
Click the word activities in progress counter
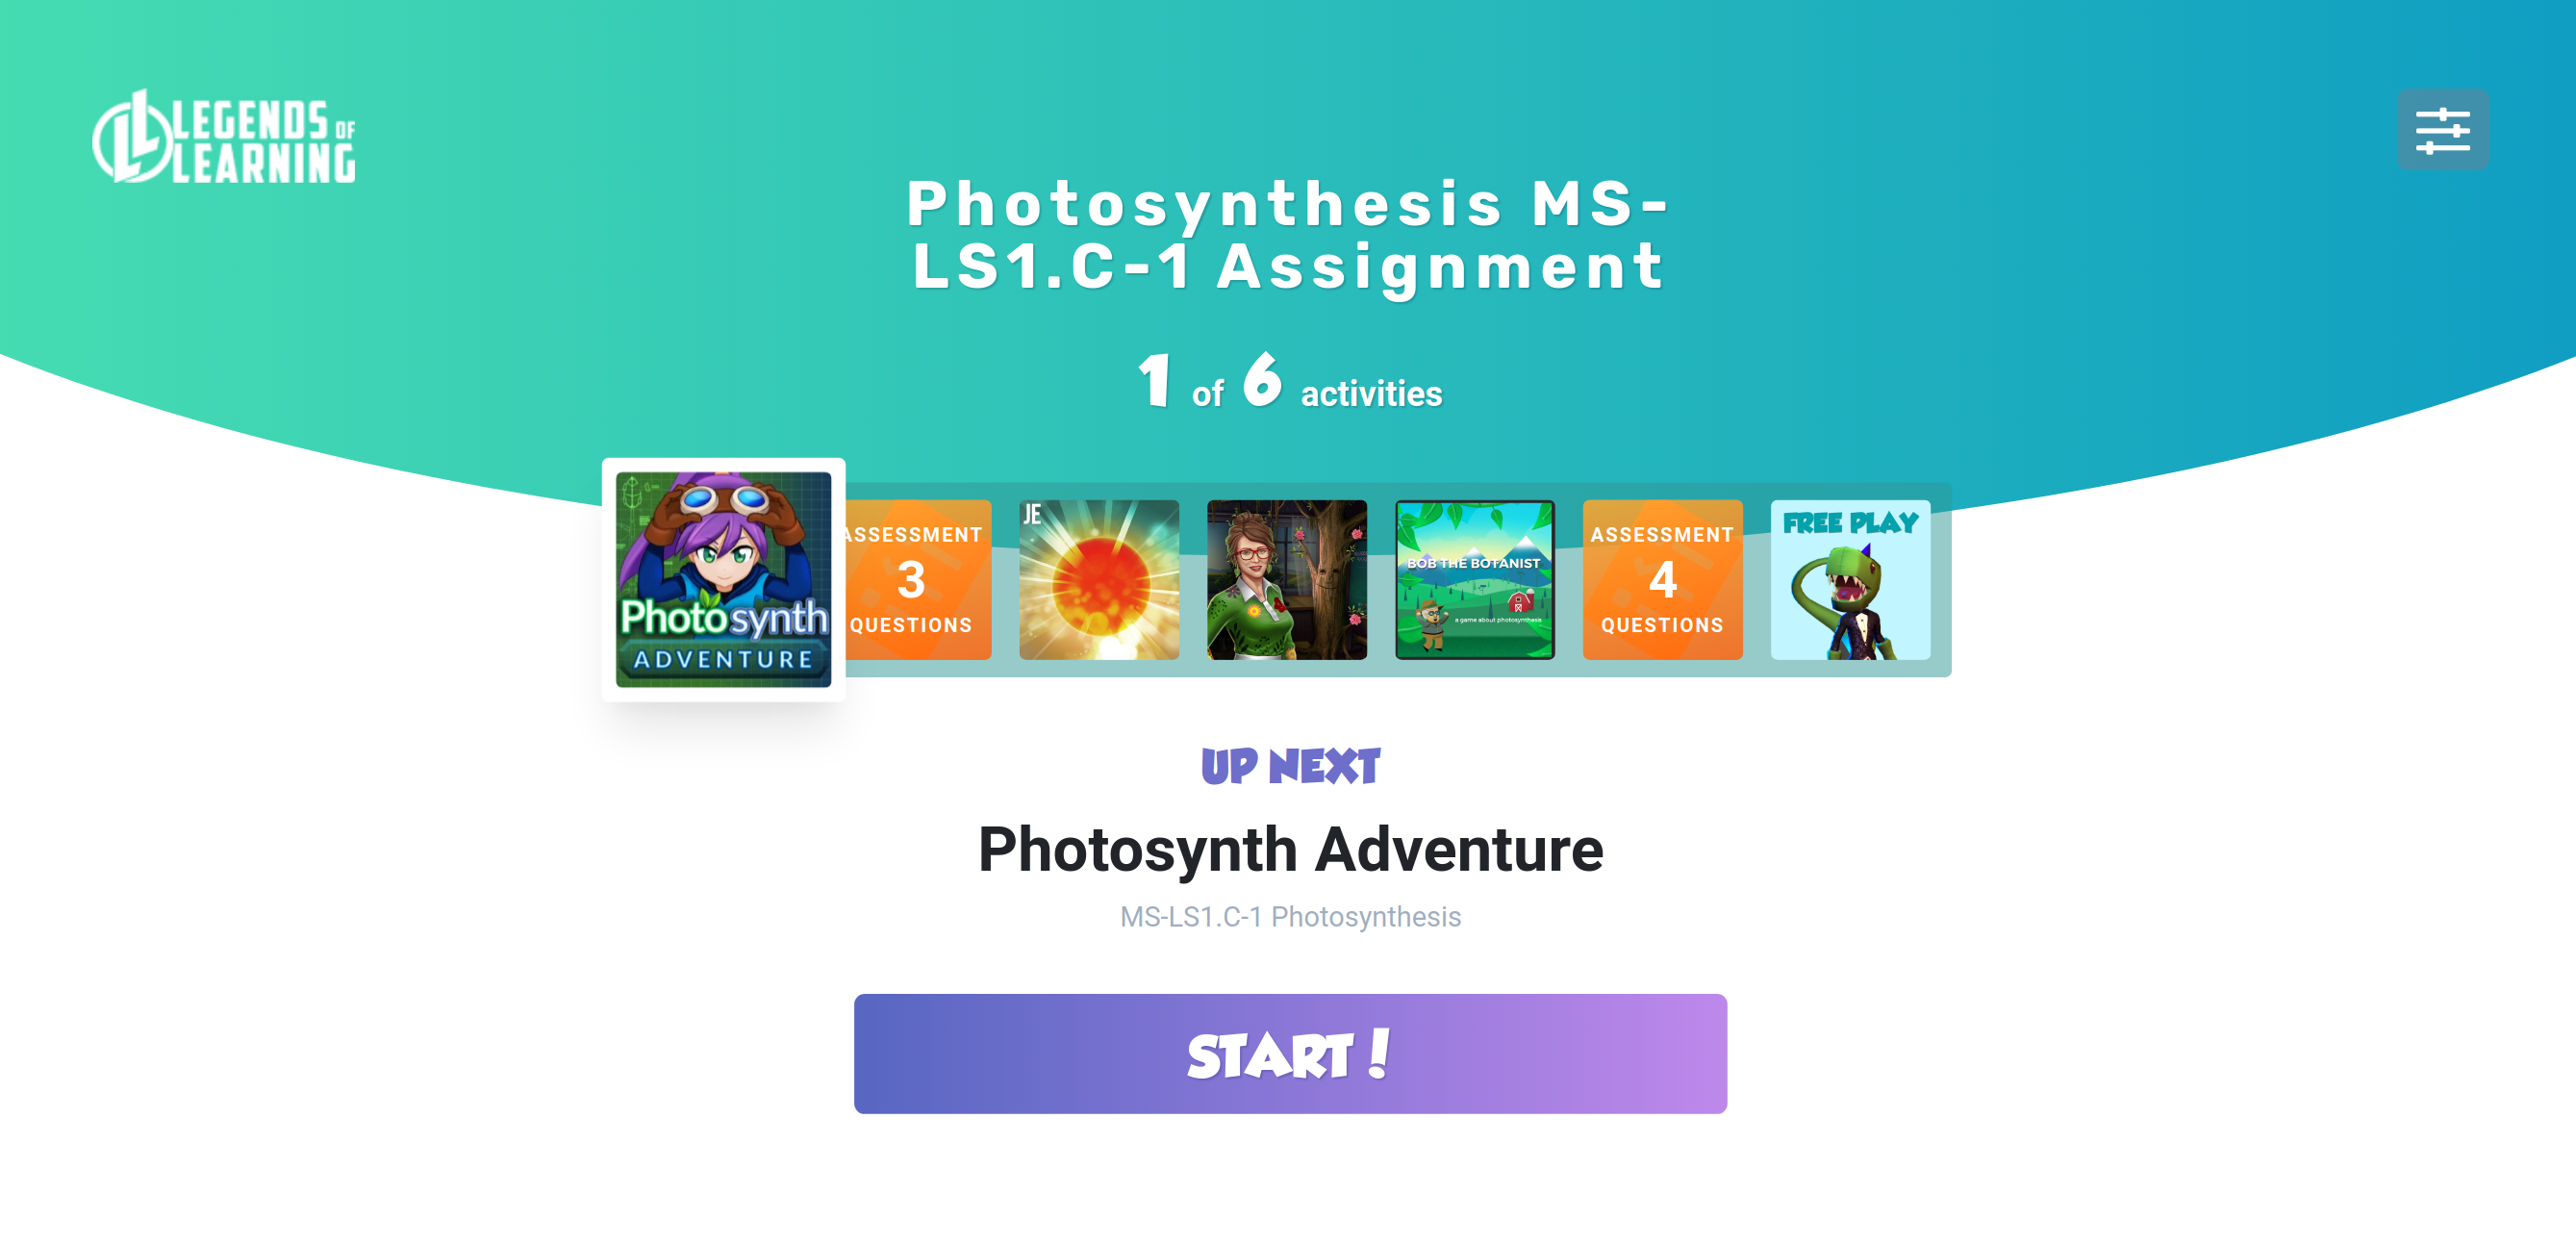click(x=1371, y=393)
